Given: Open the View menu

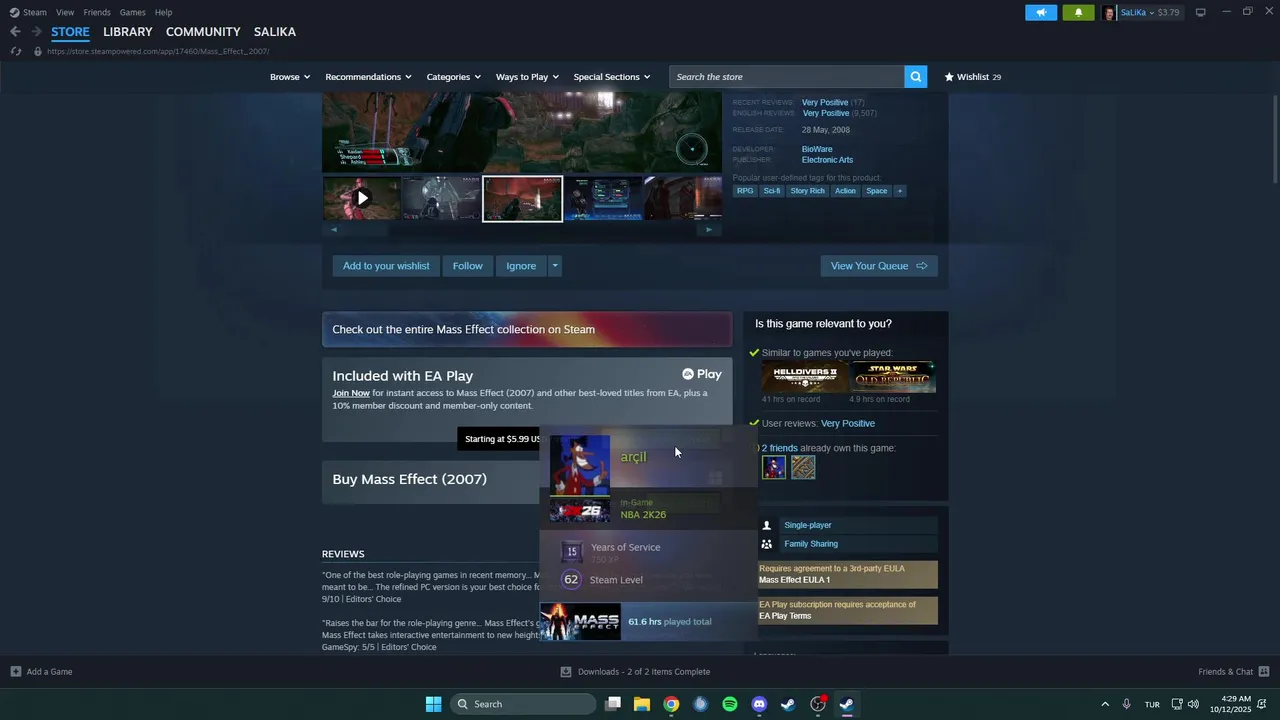Looking at the screenshot, I should (x=65, y=12).
